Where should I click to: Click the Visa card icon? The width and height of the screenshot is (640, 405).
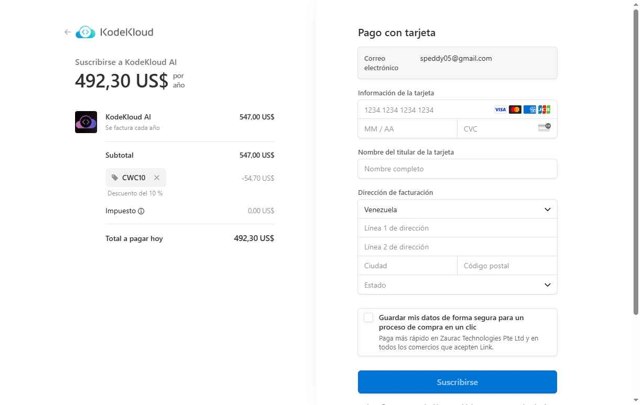[x=500, y=109]
